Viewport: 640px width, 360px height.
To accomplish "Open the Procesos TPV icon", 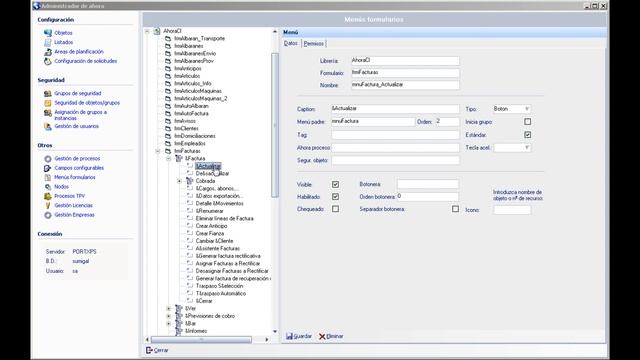I will tap(48, 196).
